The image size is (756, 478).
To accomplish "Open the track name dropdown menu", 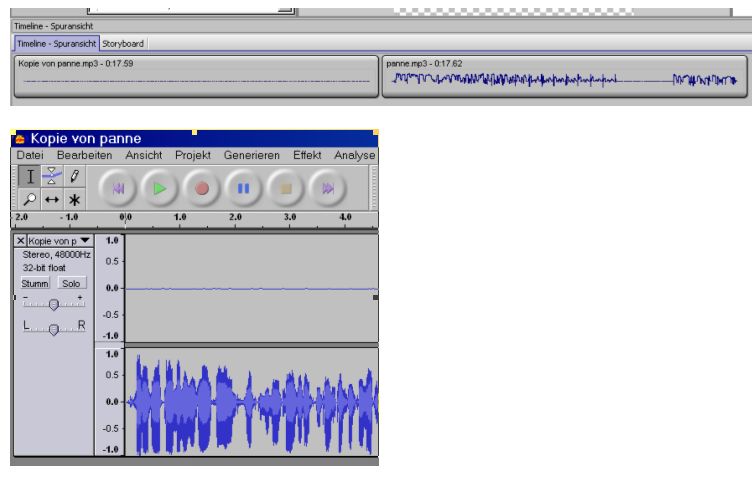I will (x=85, y=241).
